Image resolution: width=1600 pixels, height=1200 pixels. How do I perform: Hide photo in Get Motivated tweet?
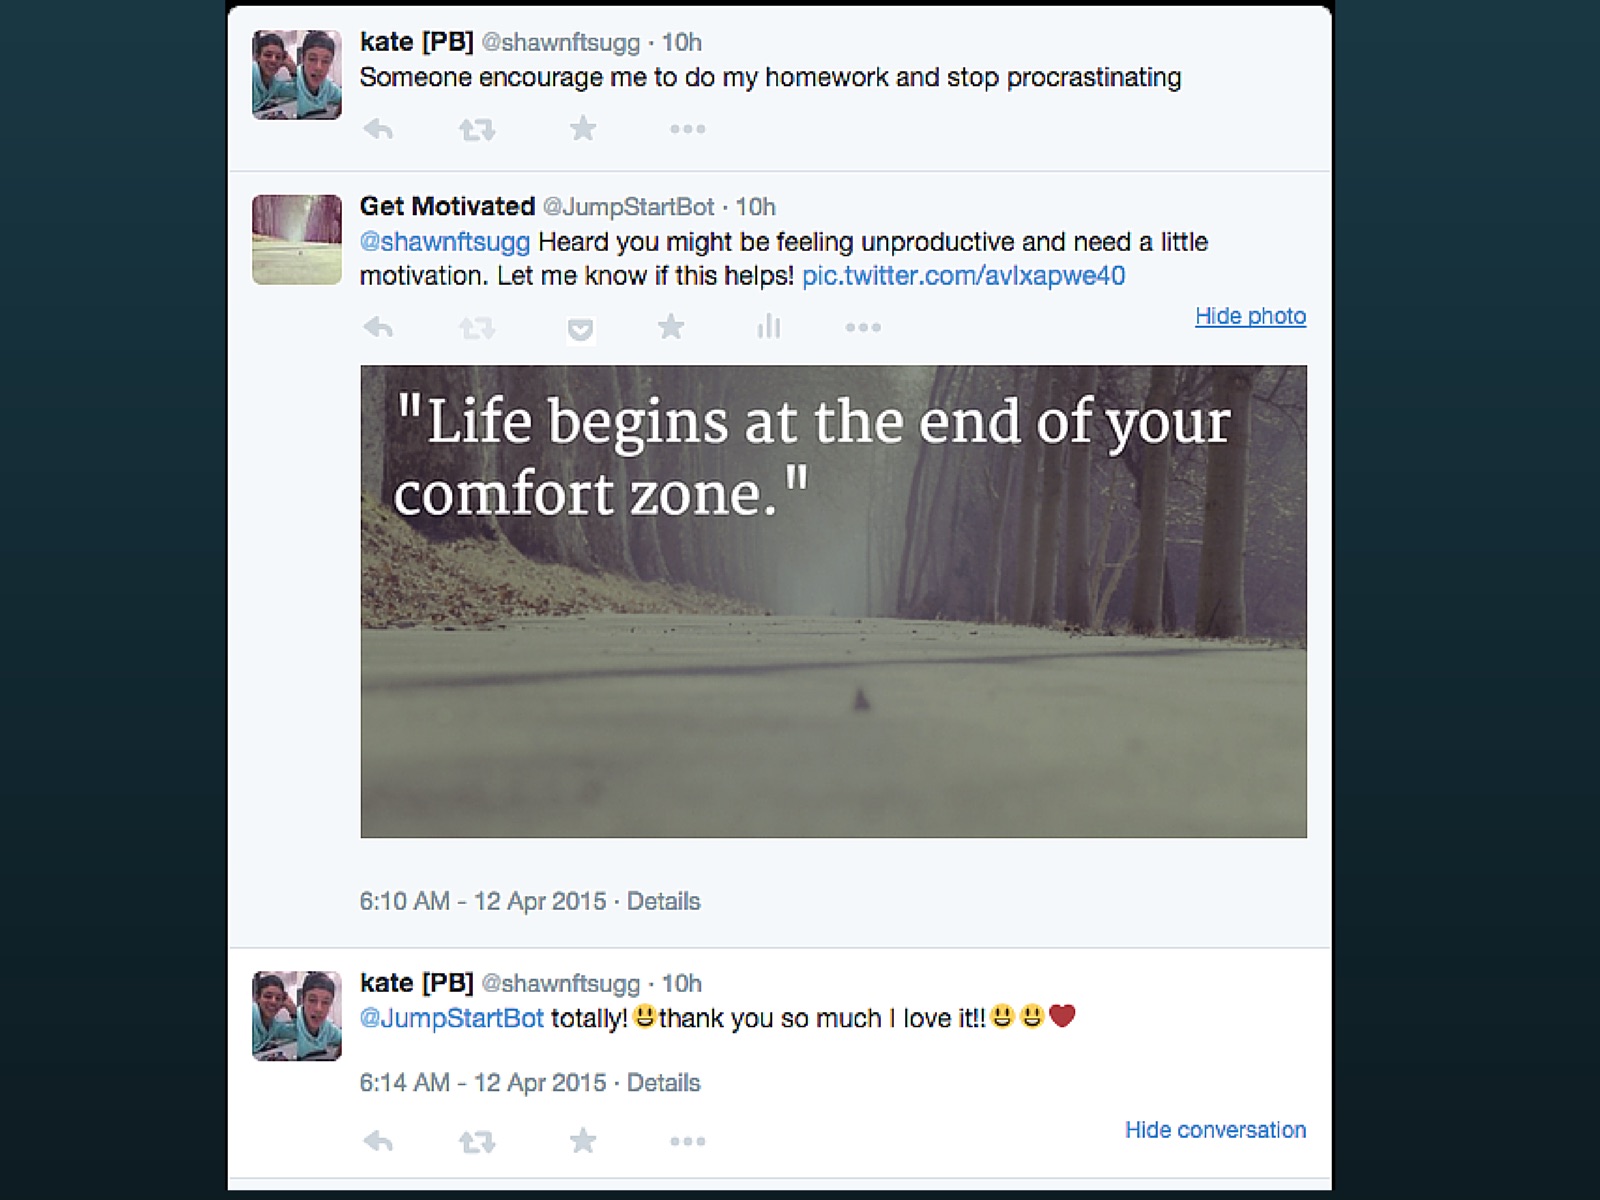[x=1250, y=316]
